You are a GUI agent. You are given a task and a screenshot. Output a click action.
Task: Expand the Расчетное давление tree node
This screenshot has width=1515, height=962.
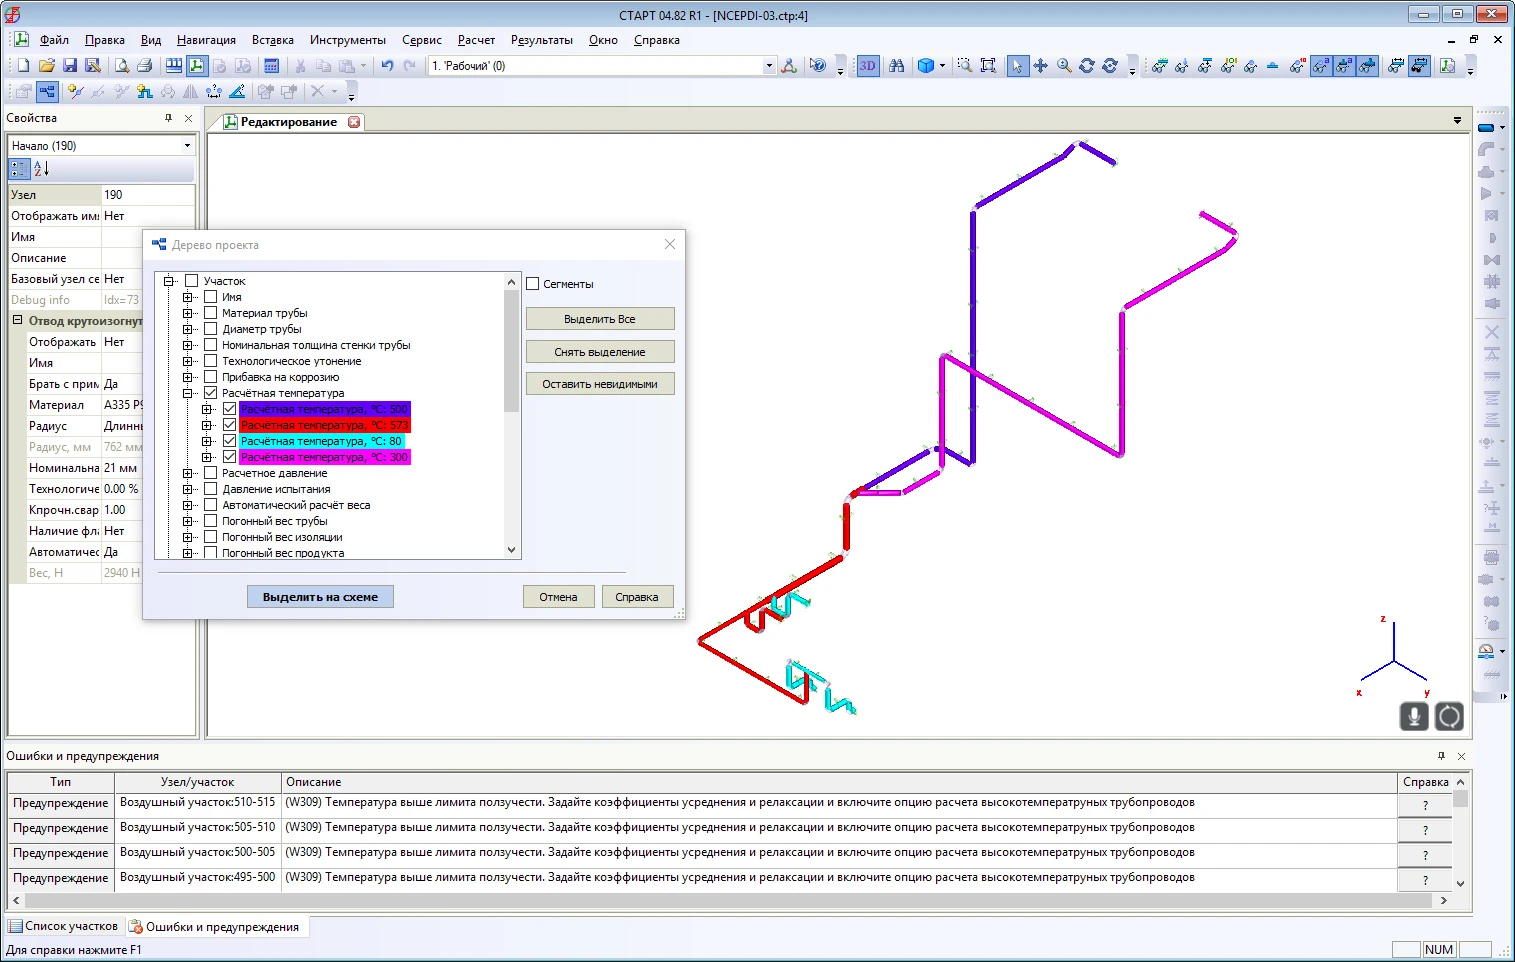pos(188,473)
